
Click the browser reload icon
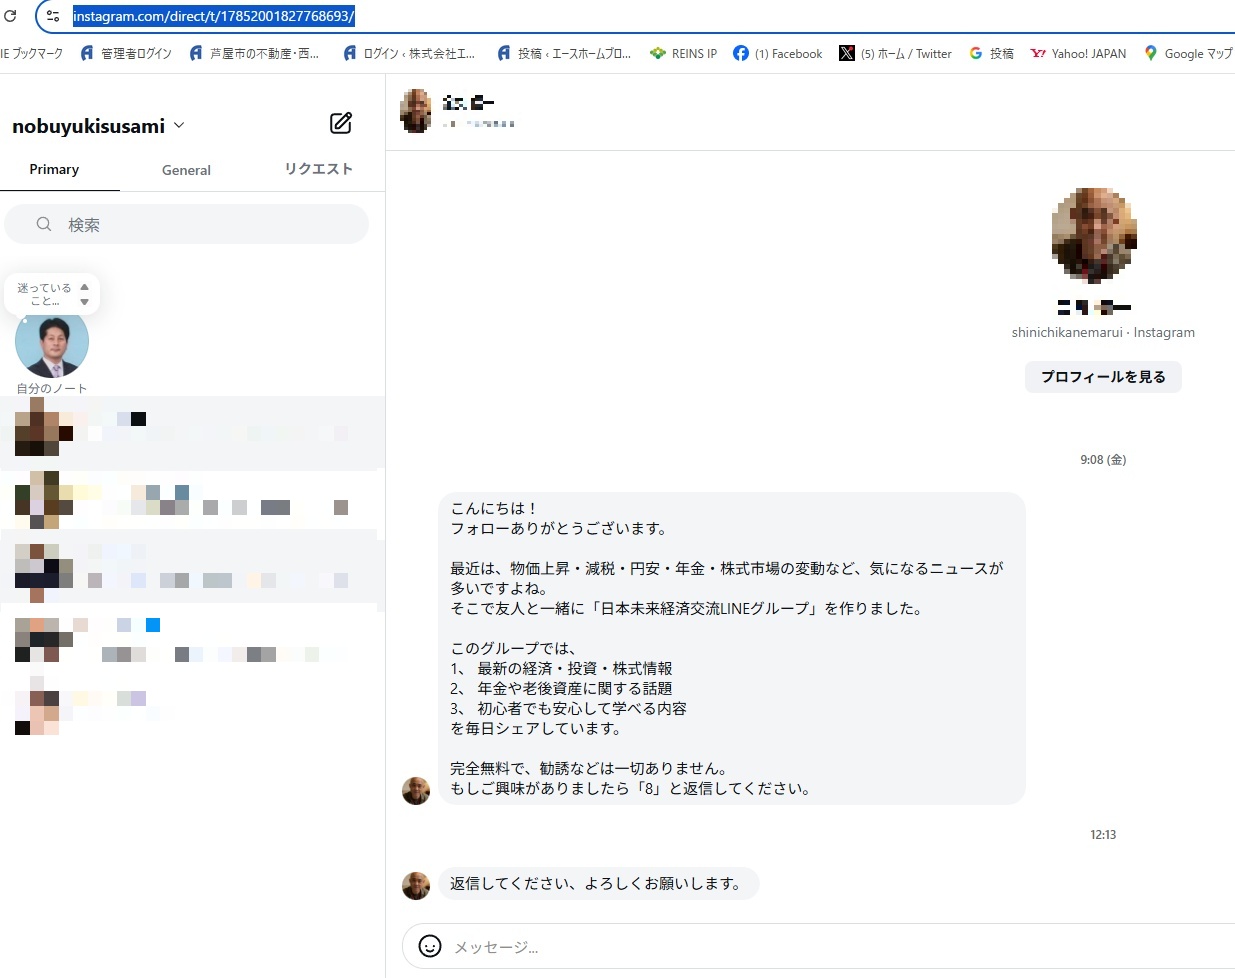(x=11, y=16)
